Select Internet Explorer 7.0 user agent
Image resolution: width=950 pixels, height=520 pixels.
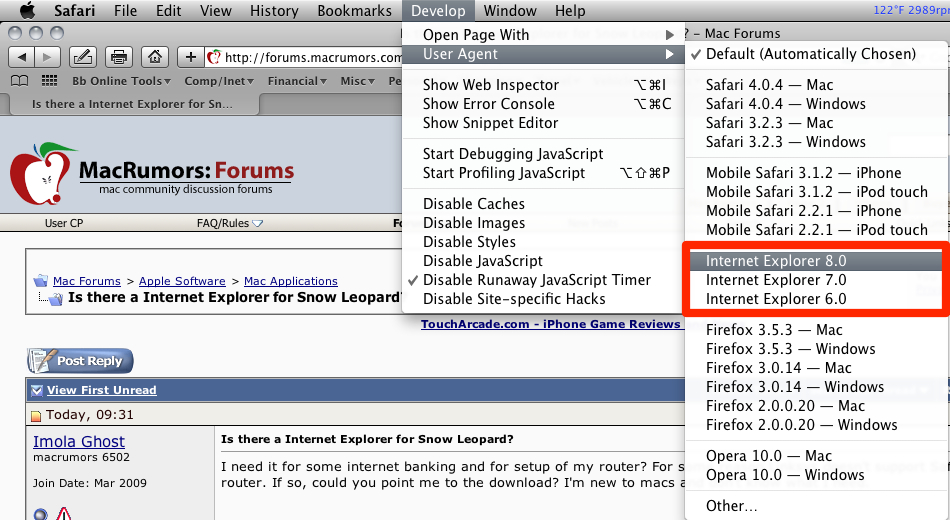(x=817, y=280)
